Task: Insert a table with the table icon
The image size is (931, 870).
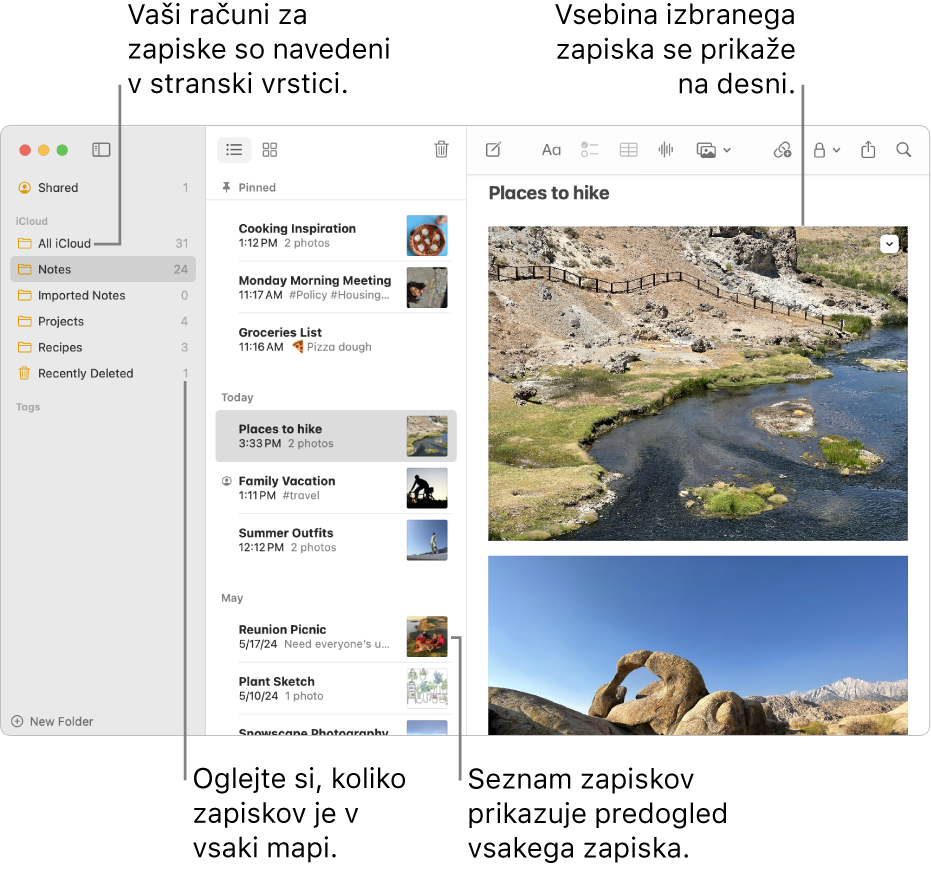Action: click(x=628, y=150)
